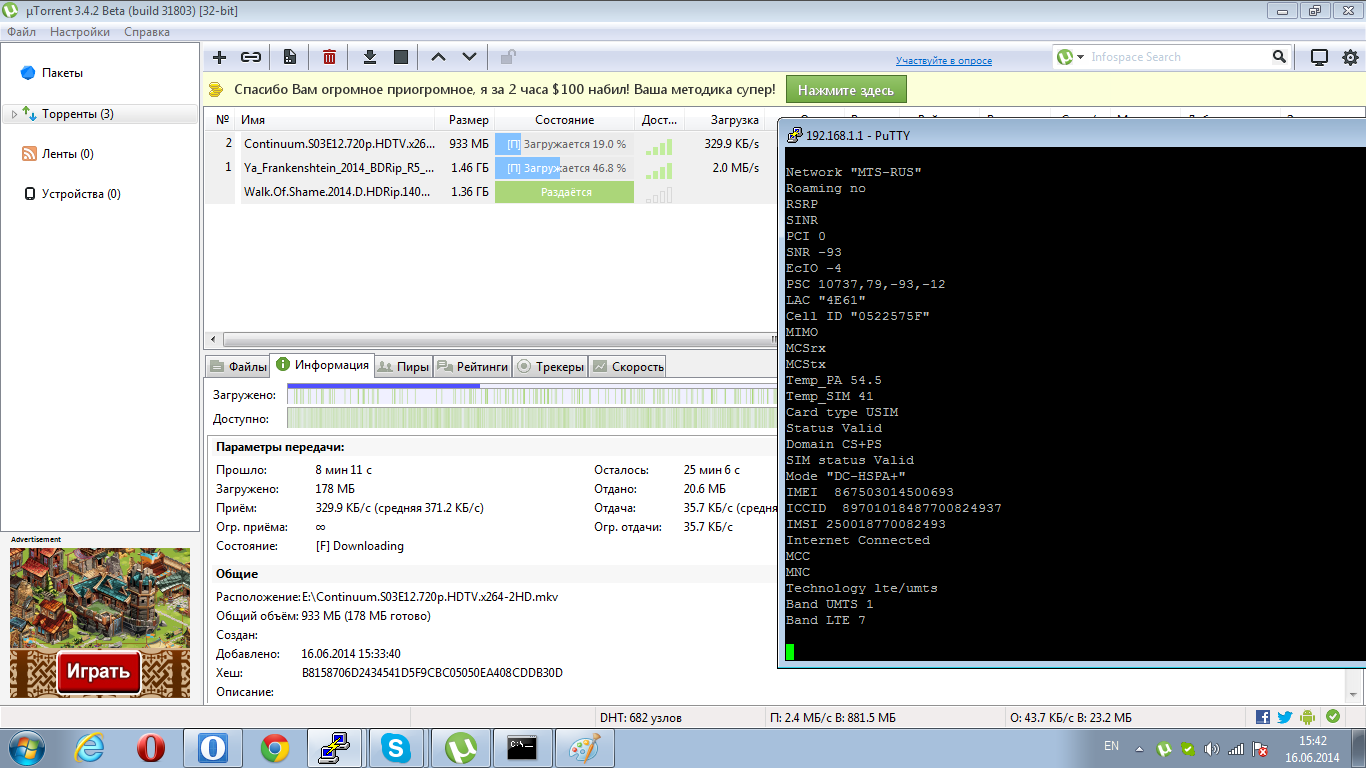Open Opera browser from taskbar
This screenshot has width=1366, height=768.
(151, 748)
